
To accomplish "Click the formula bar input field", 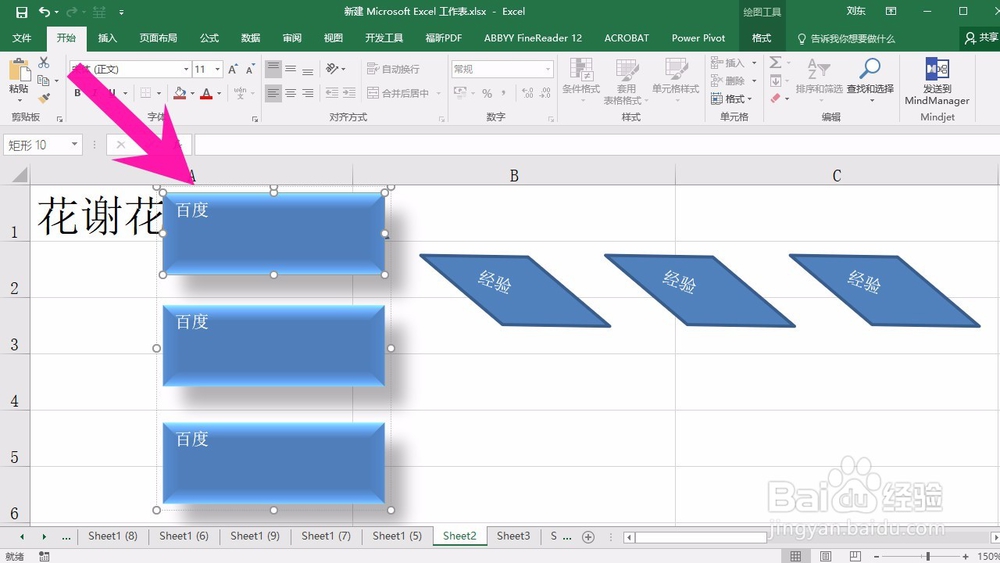I will 596,145.
